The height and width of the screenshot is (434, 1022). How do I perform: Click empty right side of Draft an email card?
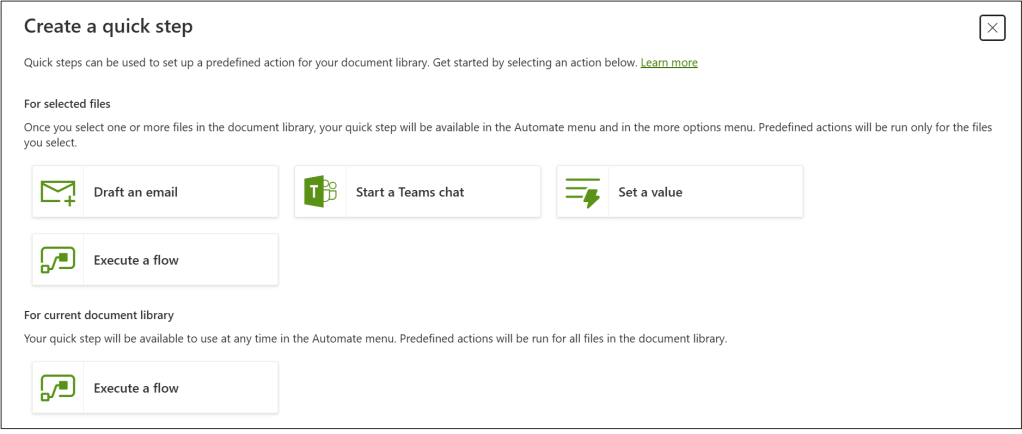pos(240,192)
